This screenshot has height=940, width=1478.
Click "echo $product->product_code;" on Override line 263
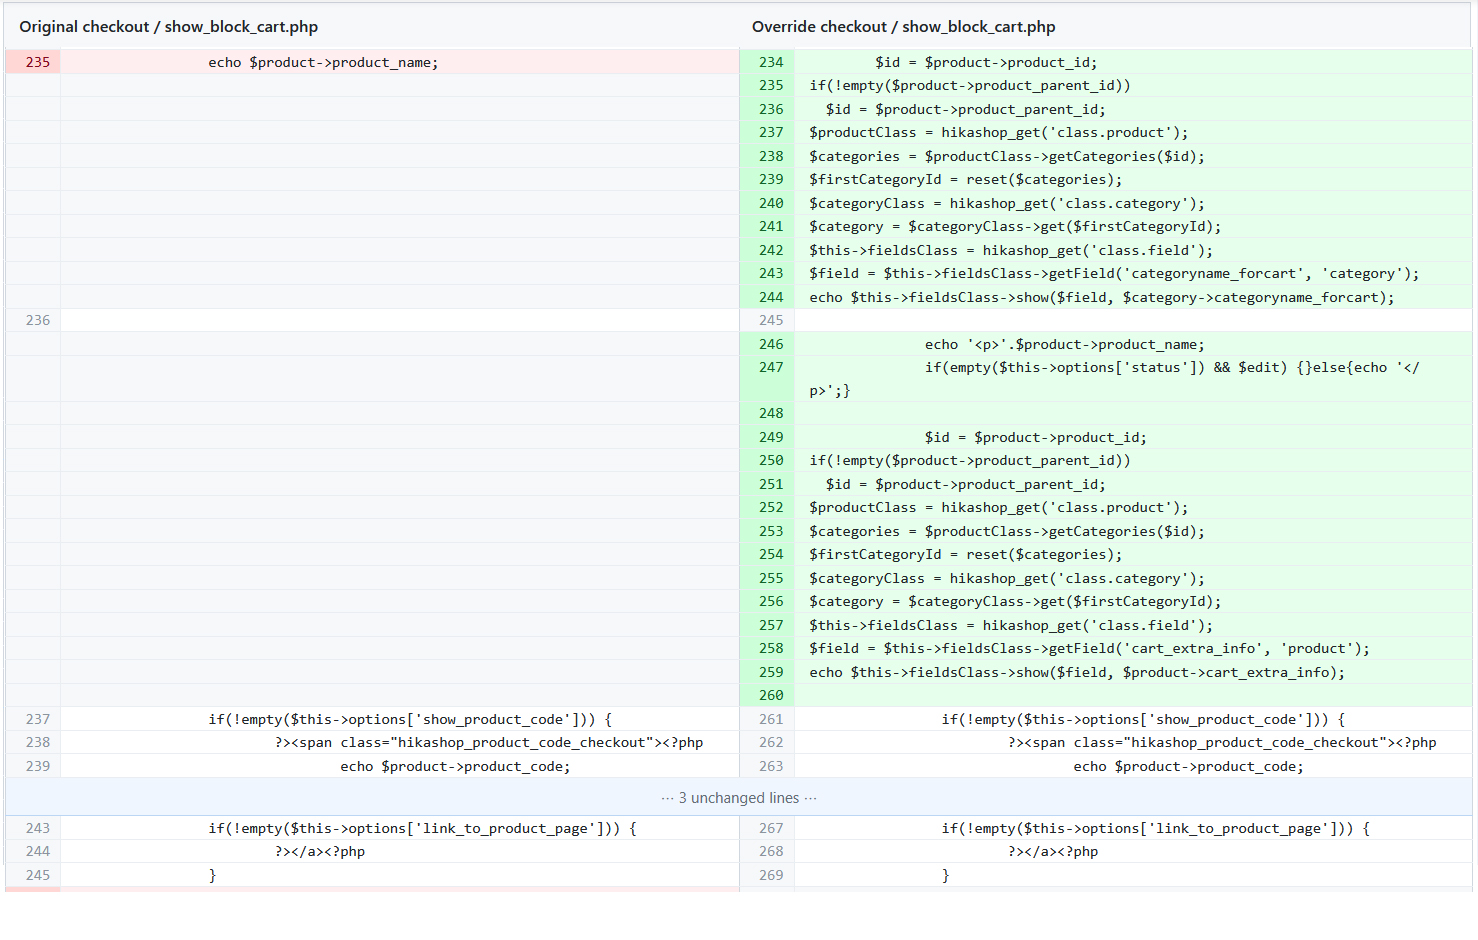[1189, 766]
